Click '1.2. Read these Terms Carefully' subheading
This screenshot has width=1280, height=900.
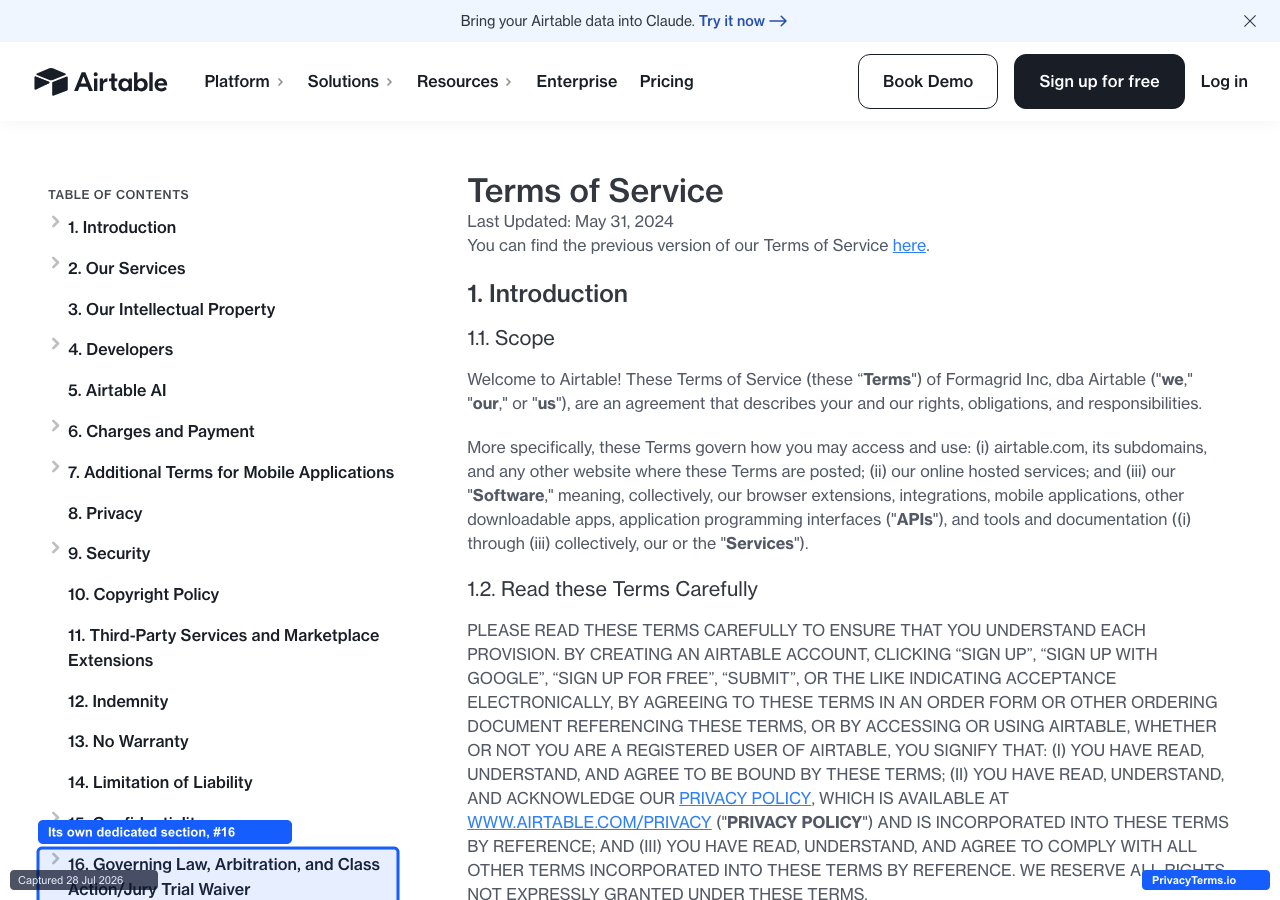612,589
